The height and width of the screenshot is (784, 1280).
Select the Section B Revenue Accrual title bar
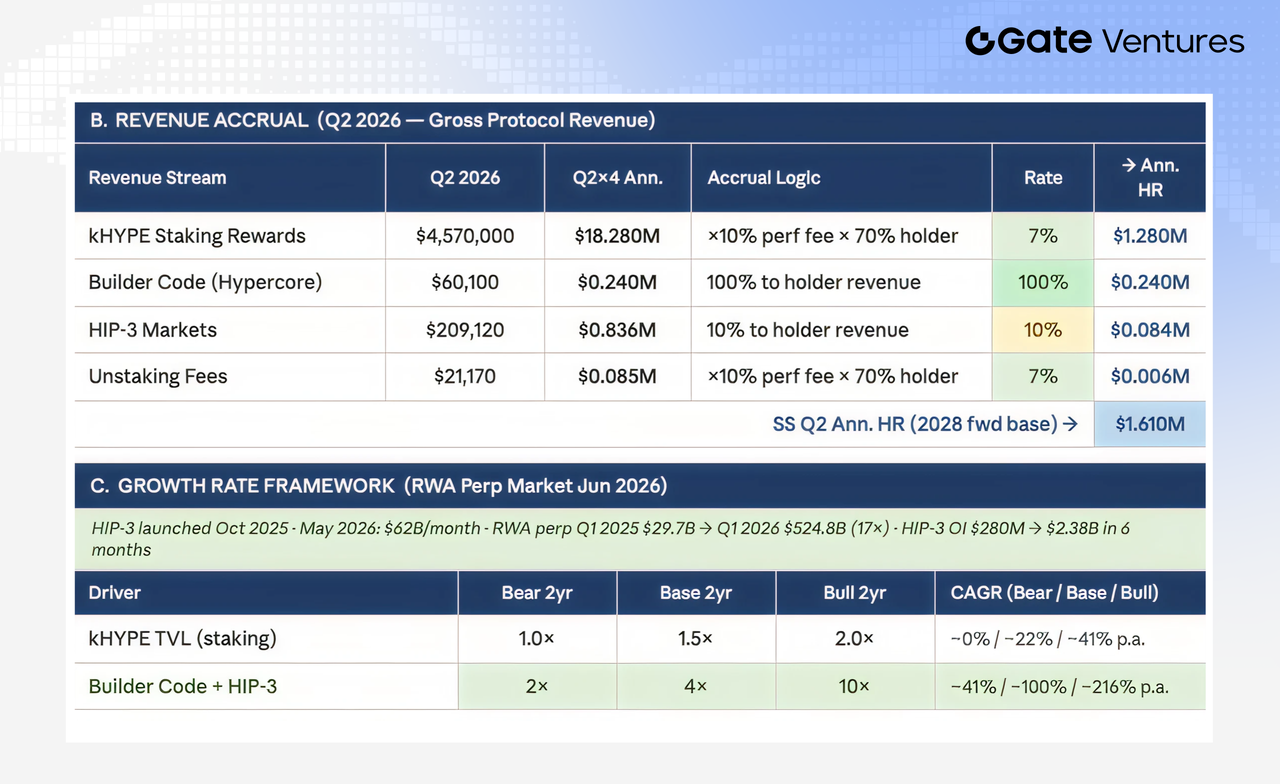click(x=640, y=120)
